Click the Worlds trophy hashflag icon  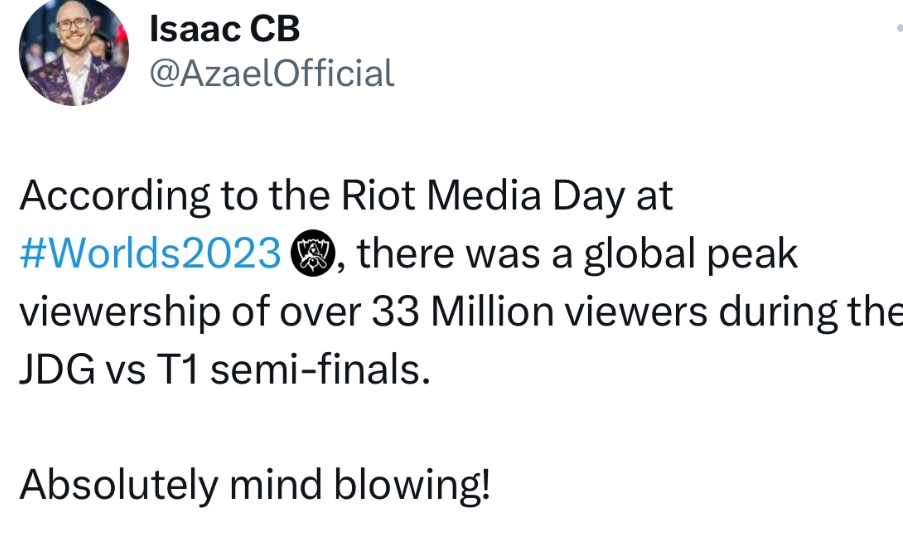pyautogui.click(x=312, y=254)
